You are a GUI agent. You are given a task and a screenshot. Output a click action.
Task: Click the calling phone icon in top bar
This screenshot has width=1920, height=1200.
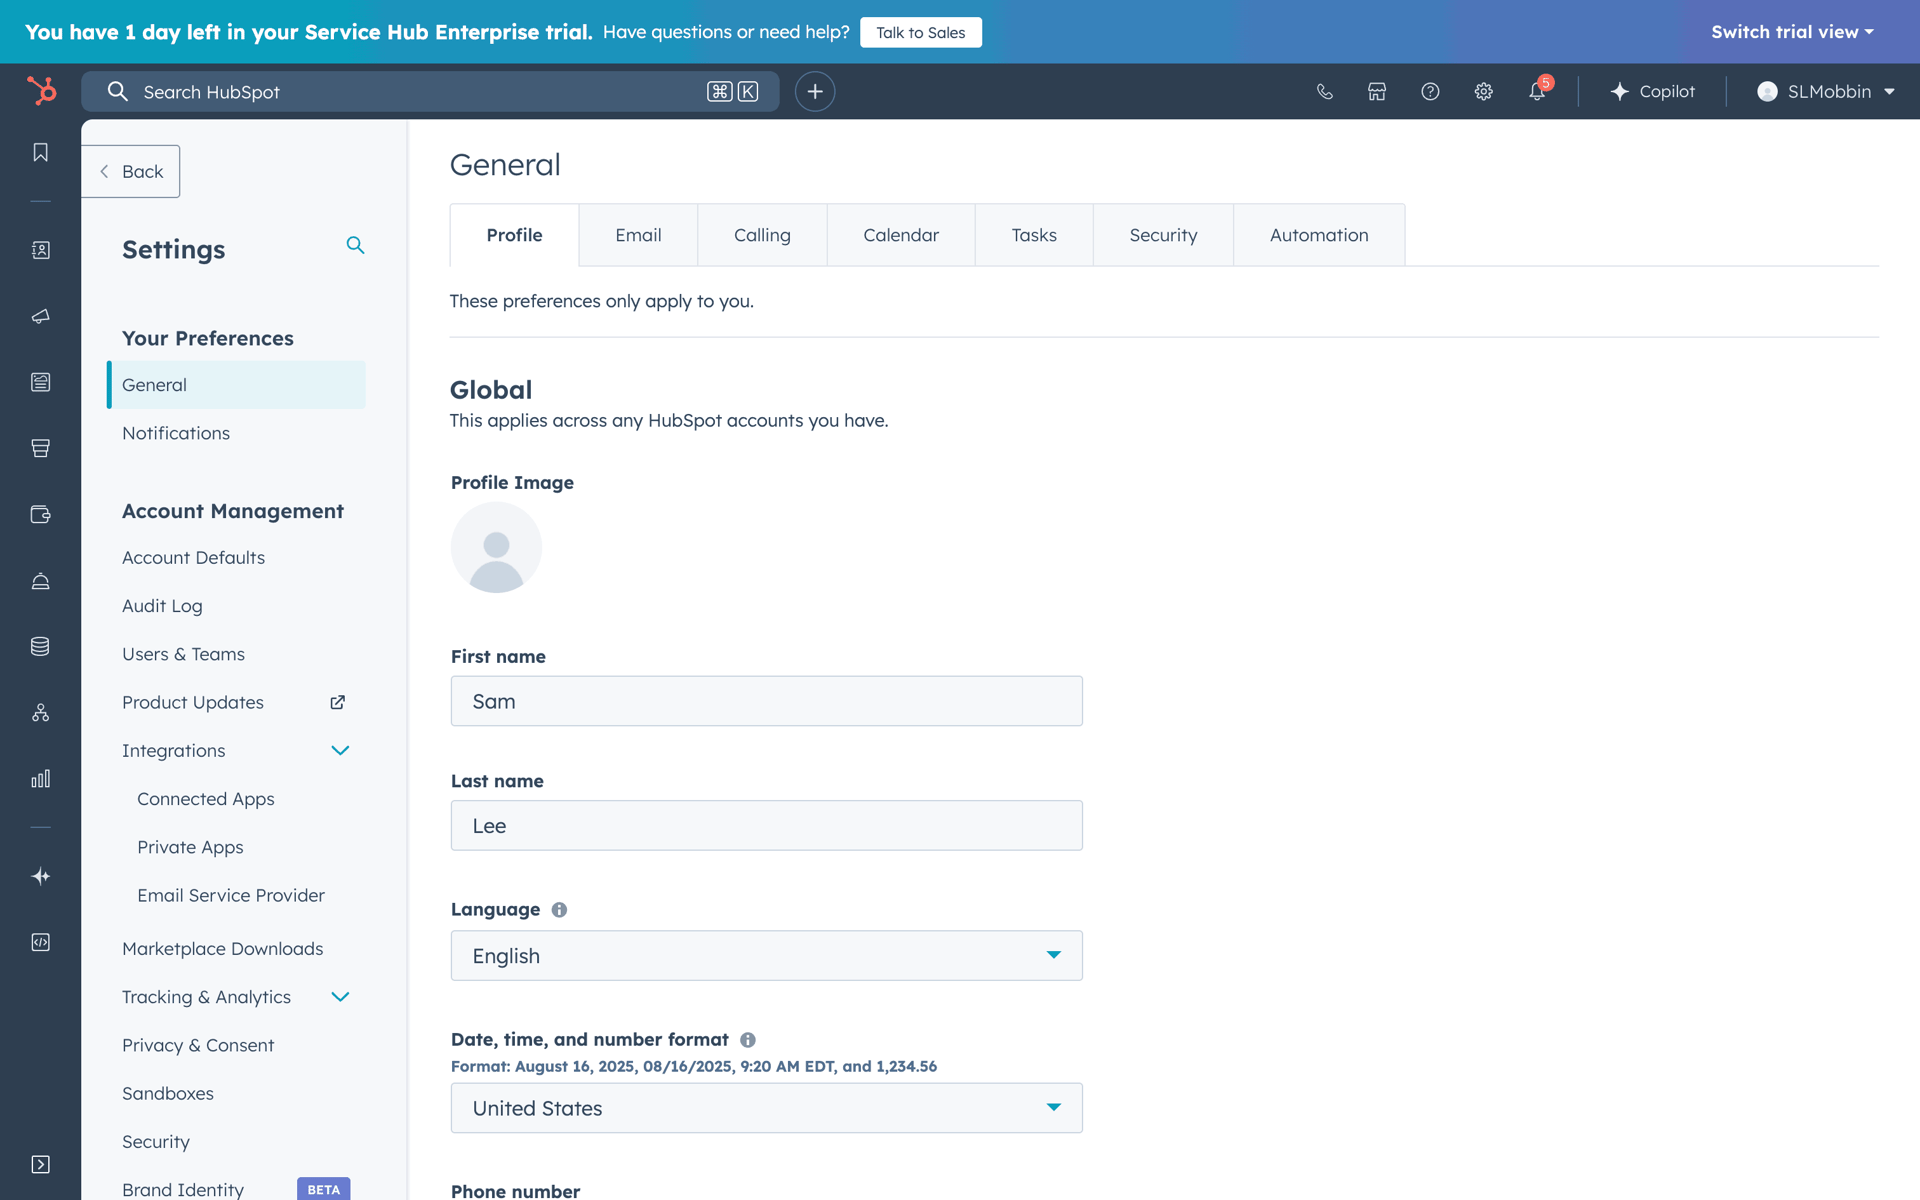[1324, 91]
